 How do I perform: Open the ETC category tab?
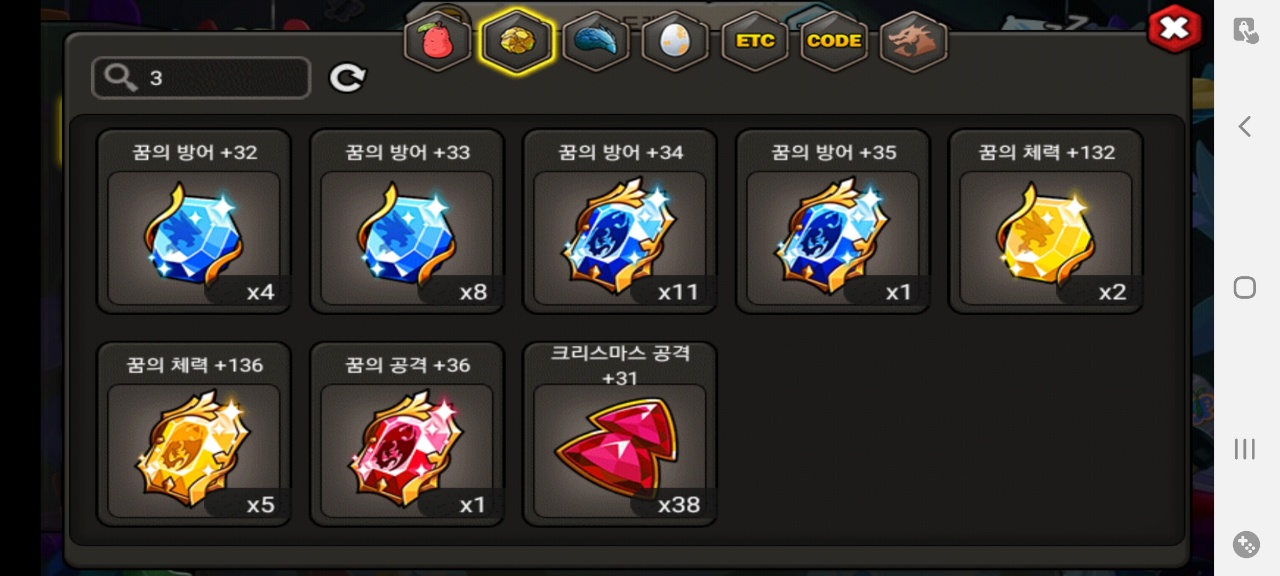(x=755, y=41)
